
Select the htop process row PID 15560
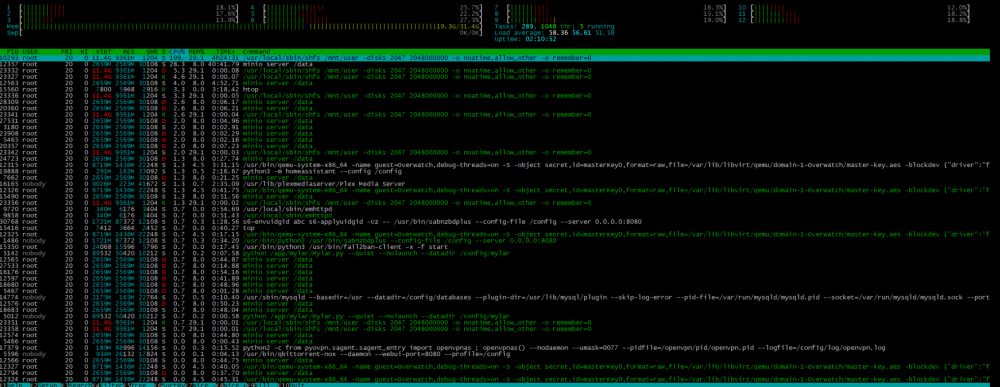(x=500, y=89)
